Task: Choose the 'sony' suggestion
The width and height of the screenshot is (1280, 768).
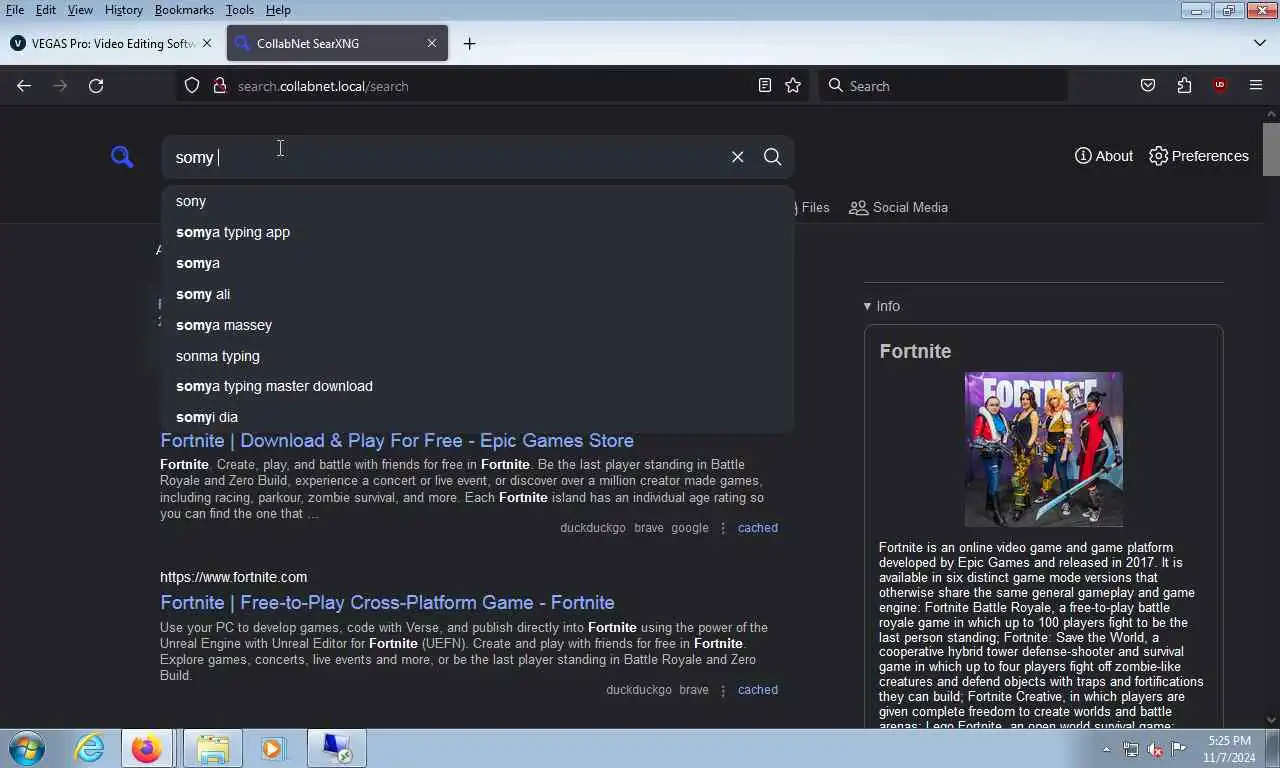Action: pos(478,201)
